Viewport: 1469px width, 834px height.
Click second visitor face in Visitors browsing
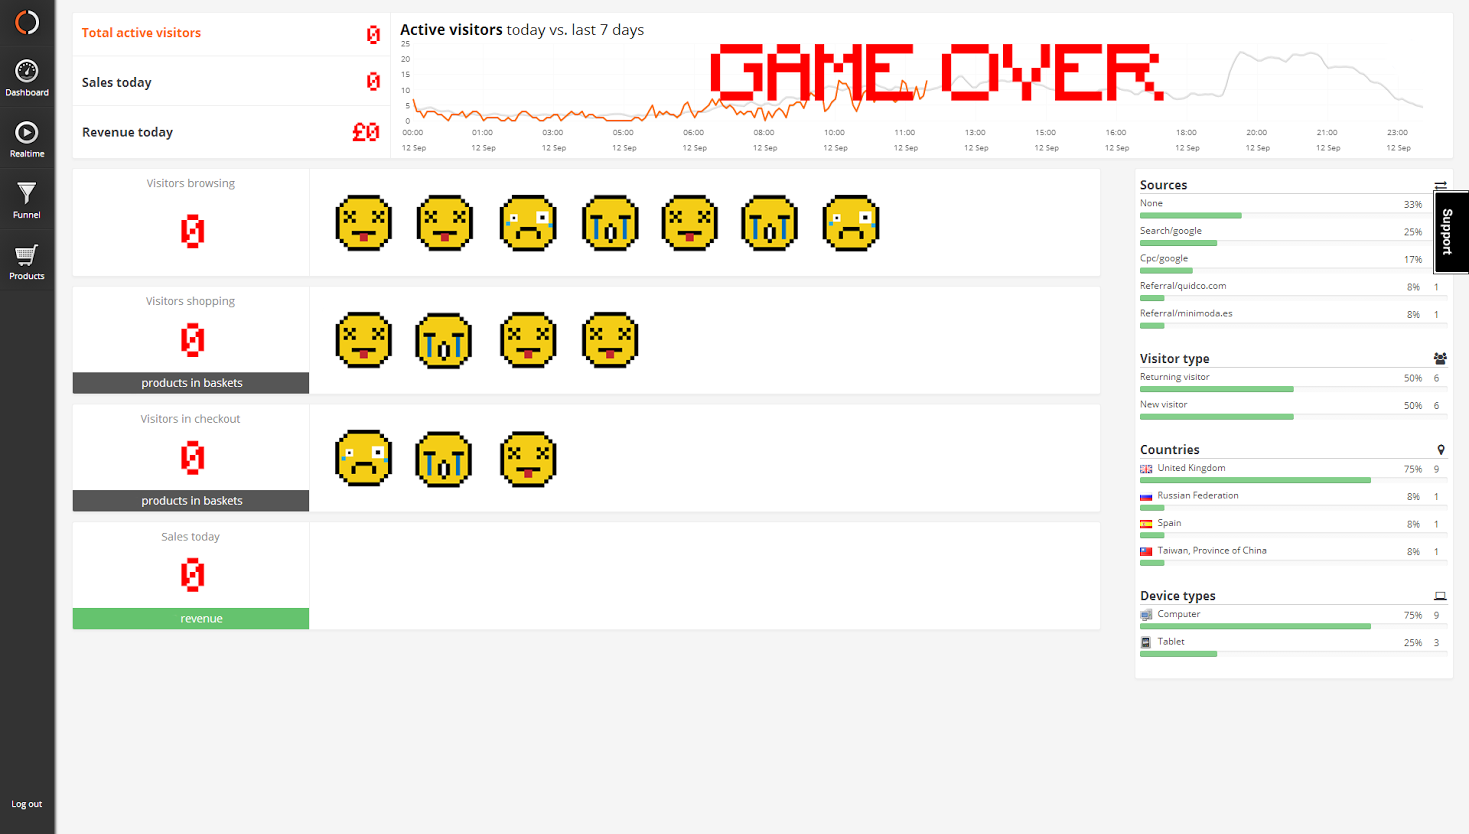(x=445, y=223)
